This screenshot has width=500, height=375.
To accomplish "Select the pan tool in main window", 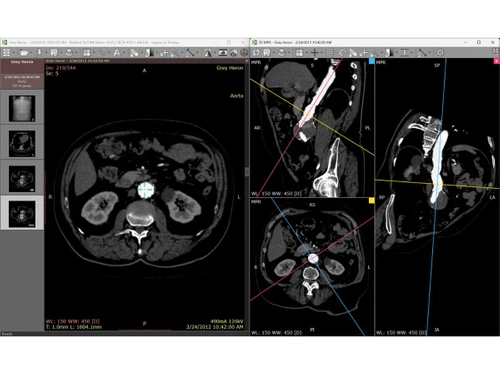I will [x=164, y=52].
